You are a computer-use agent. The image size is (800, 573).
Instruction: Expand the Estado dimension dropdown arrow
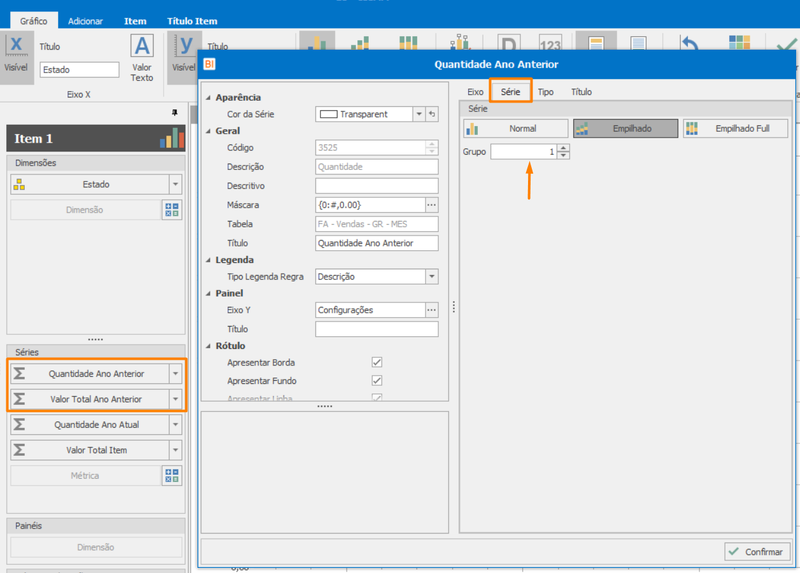[x=176, y=184]
